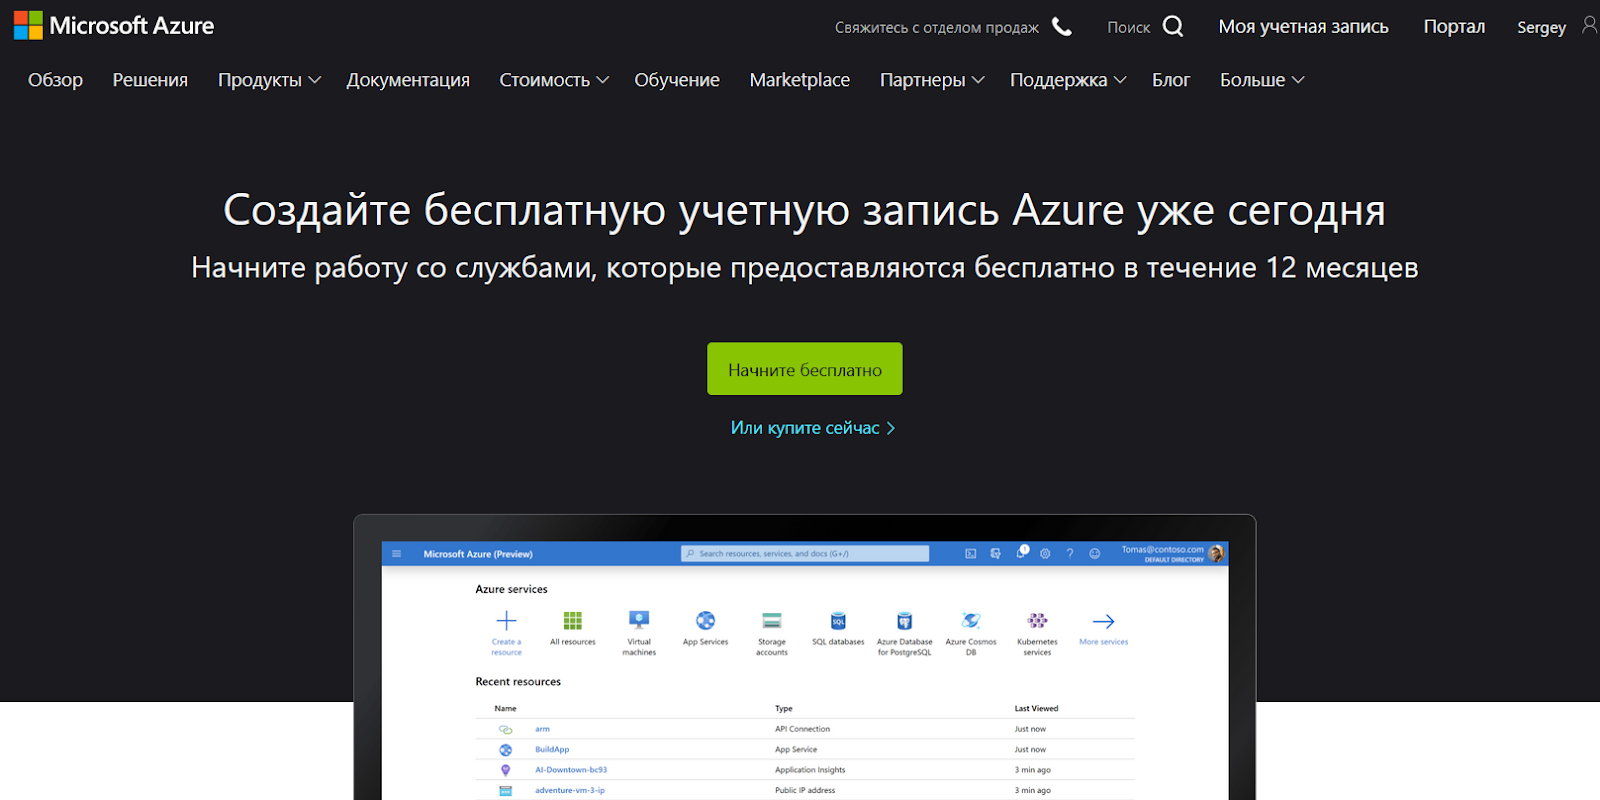Click Tomas avatar photo in preview header

coord(1216,553)
